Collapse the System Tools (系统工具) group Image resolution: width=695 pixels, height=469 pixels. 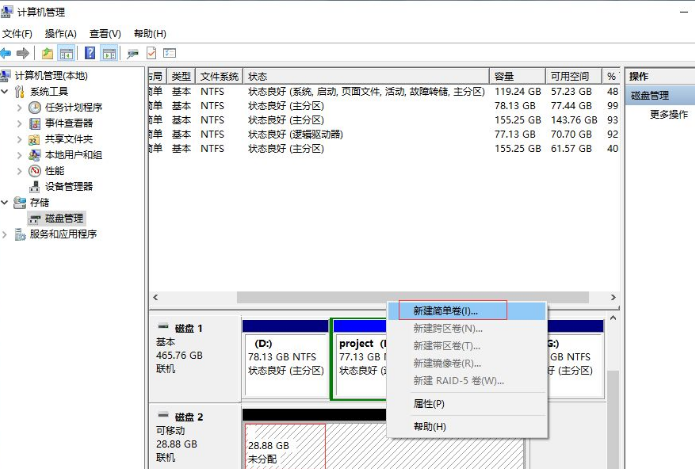(6, 92)
